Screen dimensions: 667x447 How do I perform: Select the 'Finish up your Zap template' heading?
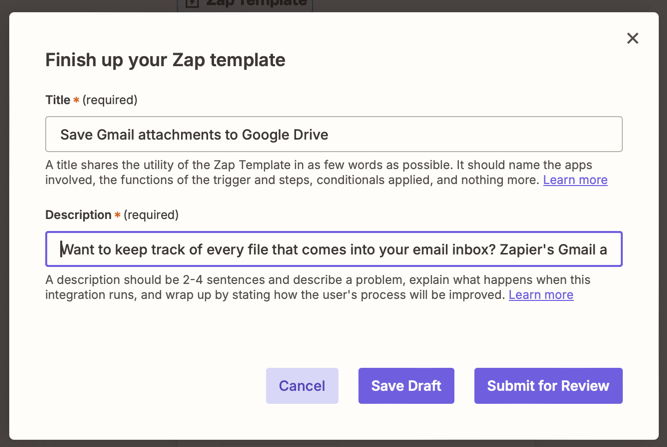pyautogui.click(x=165, y=60)
